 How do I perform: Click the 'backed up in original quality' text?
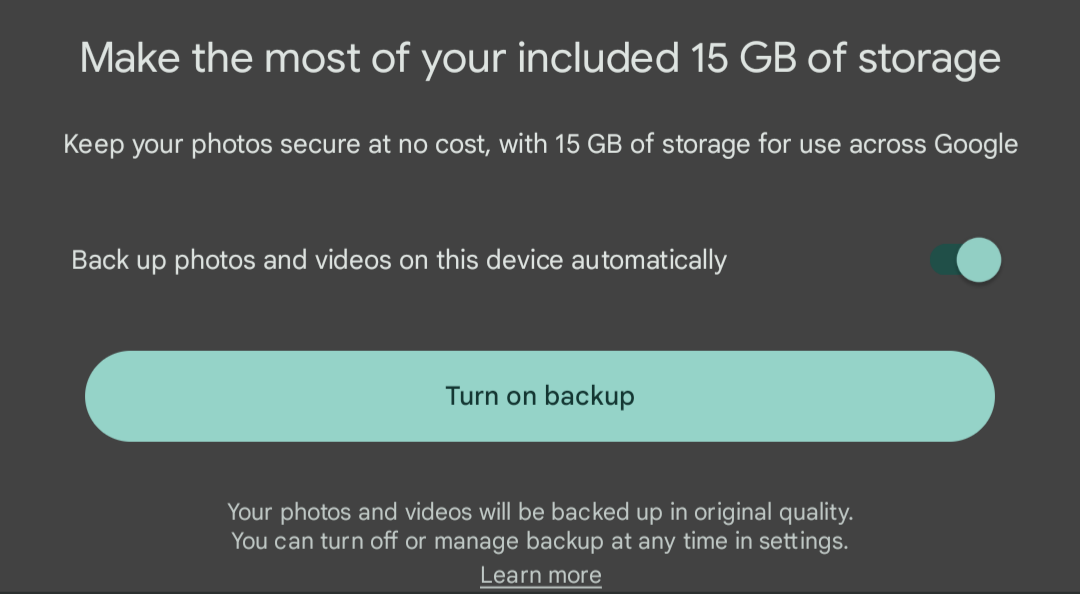pyautogui.click(x=702, y=512)
